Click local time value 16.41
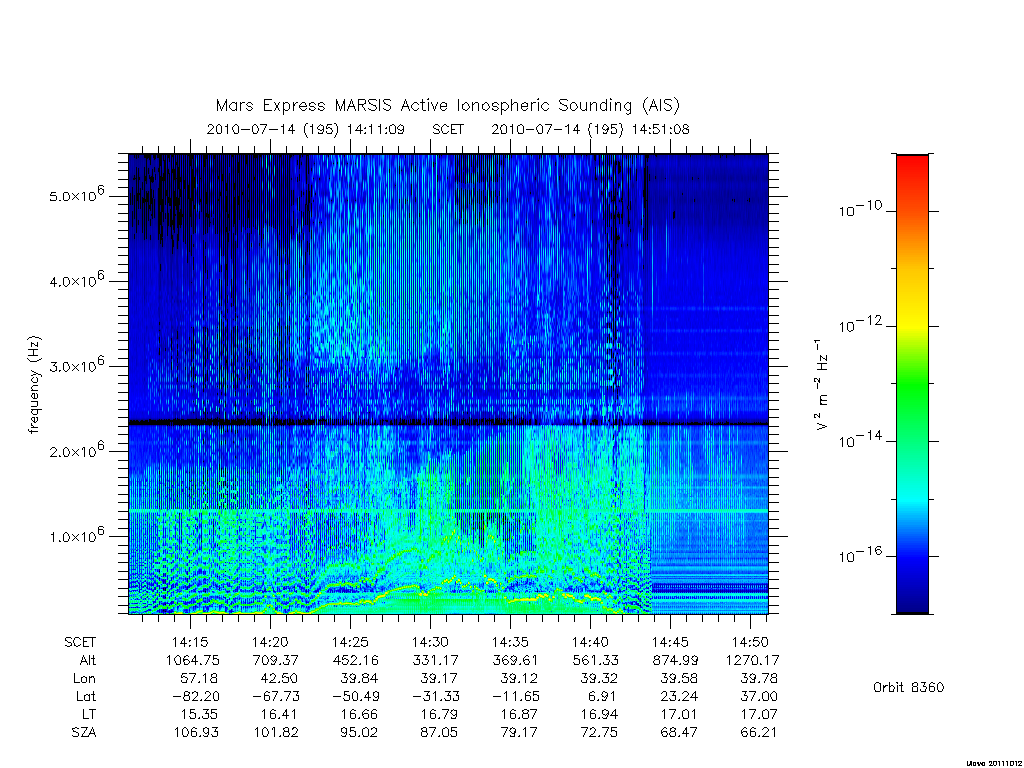 pos(280,714)
